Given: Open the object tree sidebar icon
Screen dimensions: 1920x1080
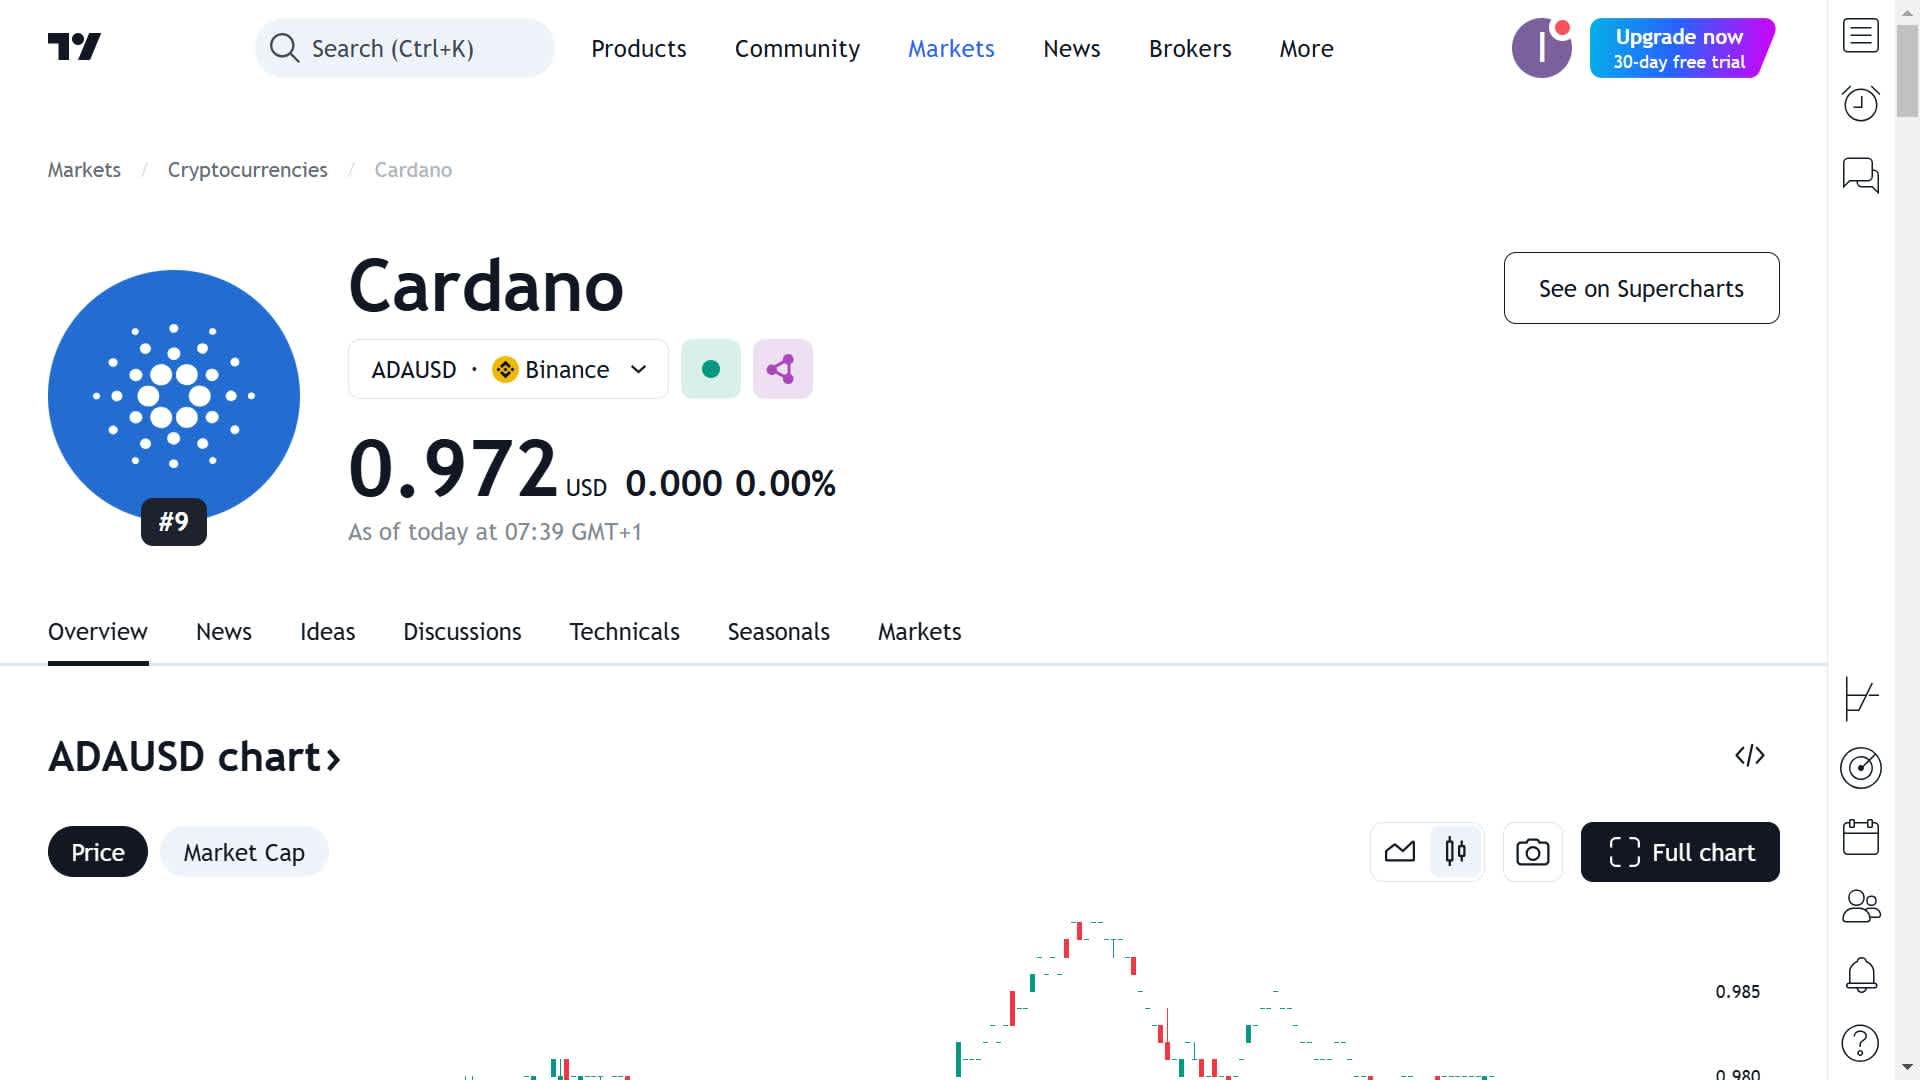Looking at the screenshot, I should (1860, 698).
